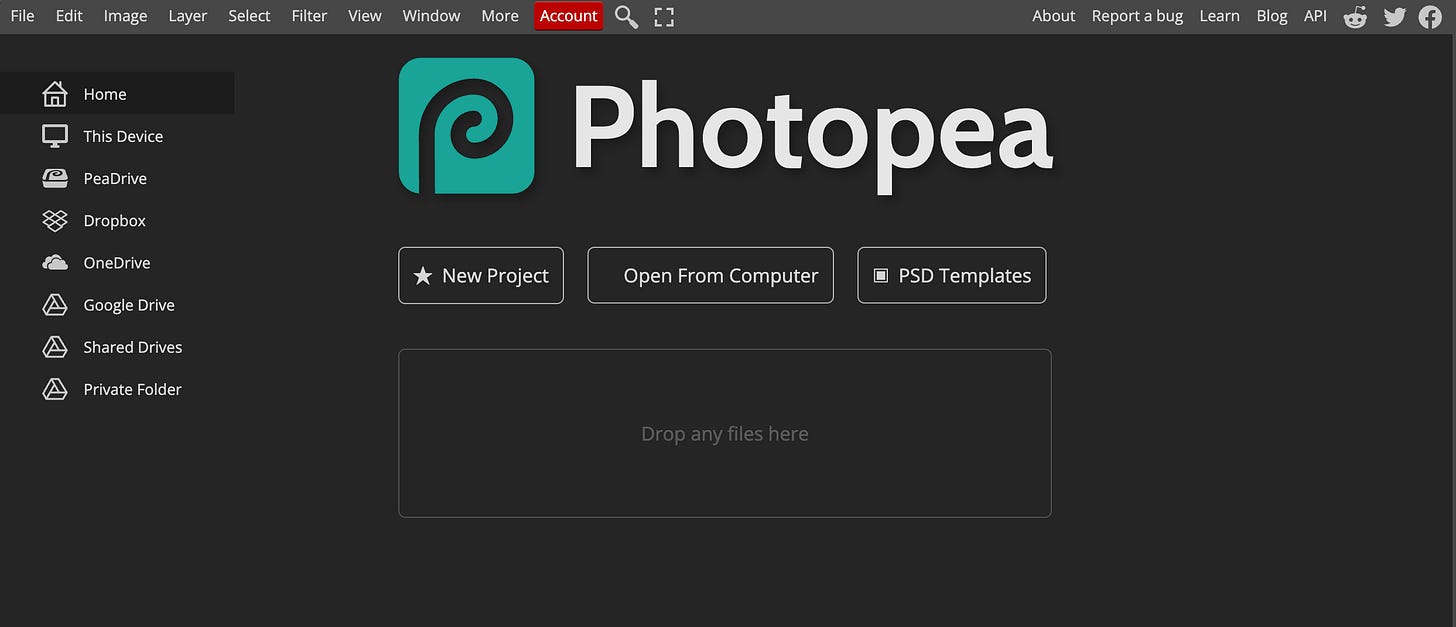Open the More menu
The width and height of the screenshot is (1456, 627).
(x=500, y=16)
